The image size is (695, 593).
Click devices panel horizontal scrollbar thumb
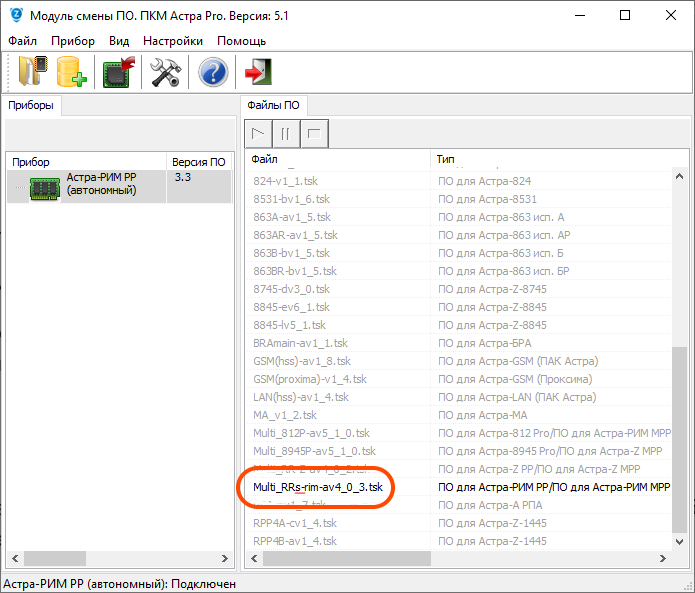(x=55, y=558)
